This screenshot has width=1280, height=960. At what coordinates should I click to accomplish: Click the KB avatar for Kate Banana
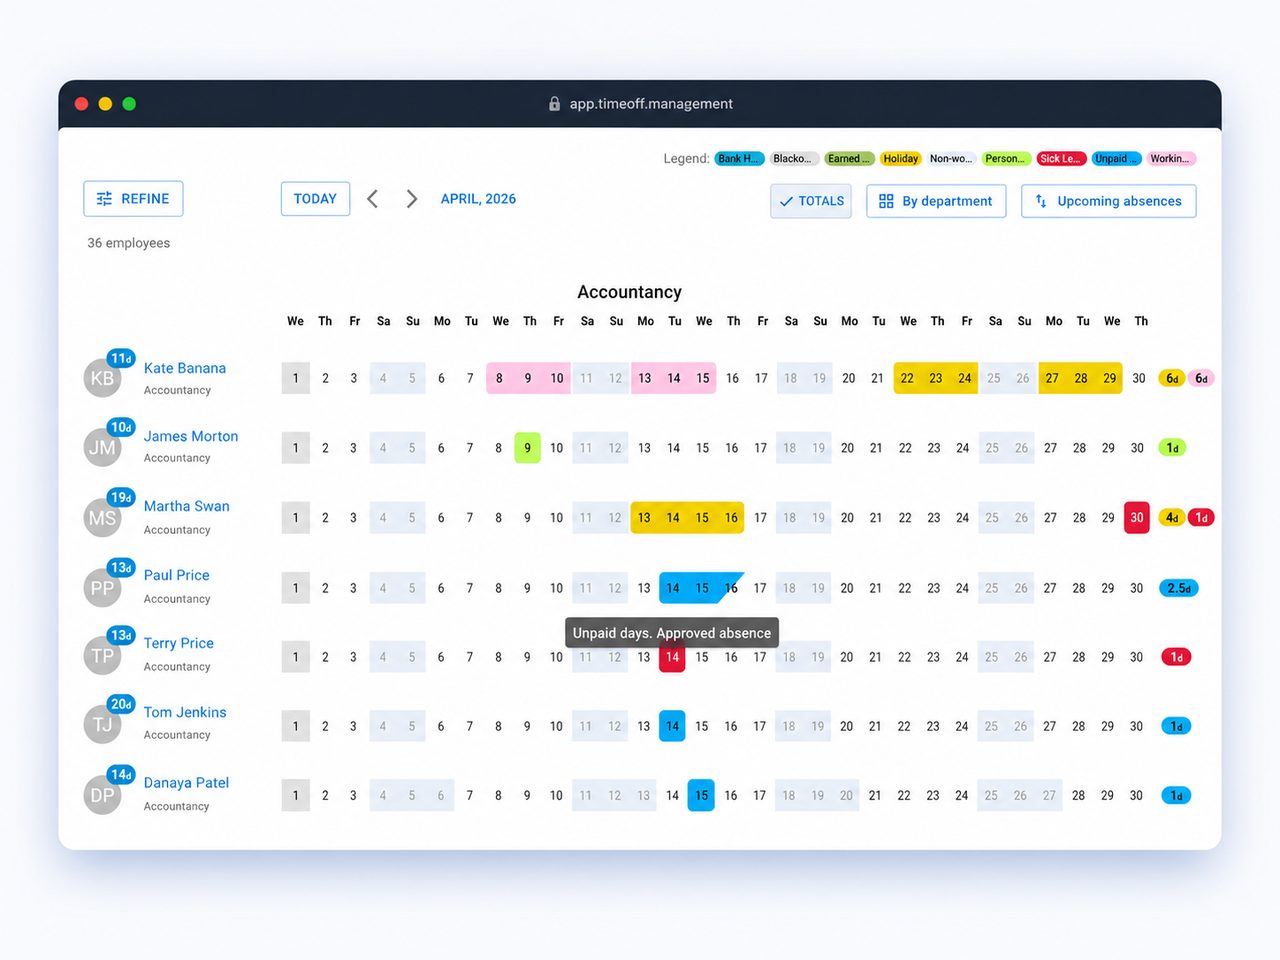click(102, 379)
